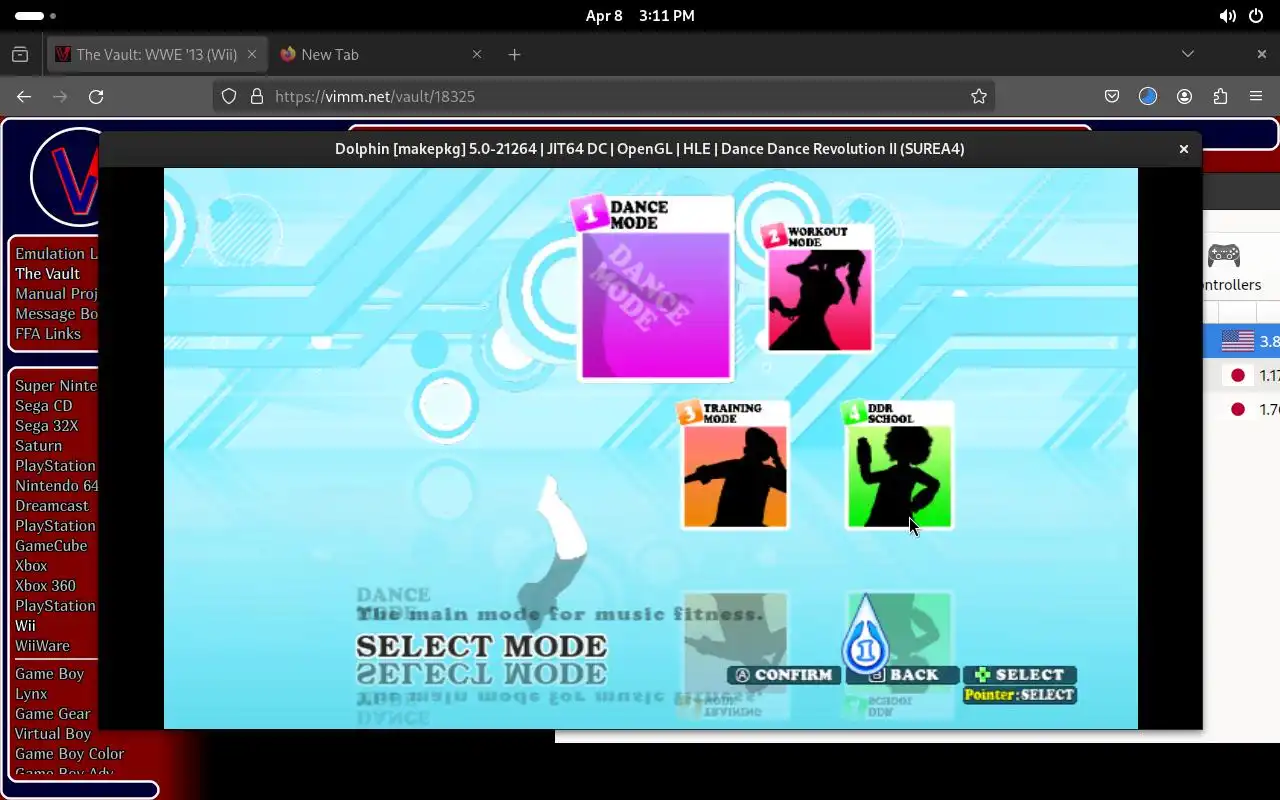
Task: Click the vimm.net URL address field
Action: [603, 96]
